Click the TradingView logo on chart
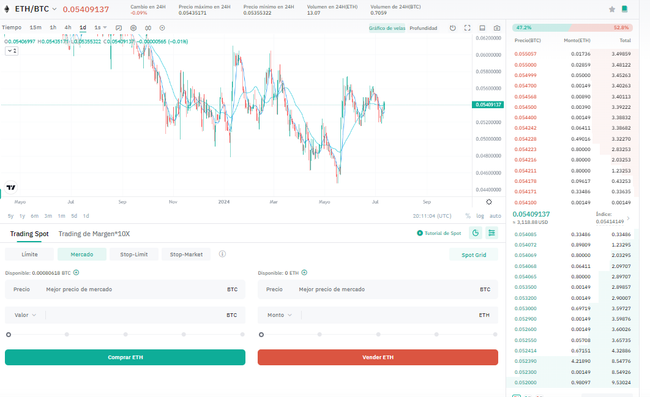 (x=11, y=187)
